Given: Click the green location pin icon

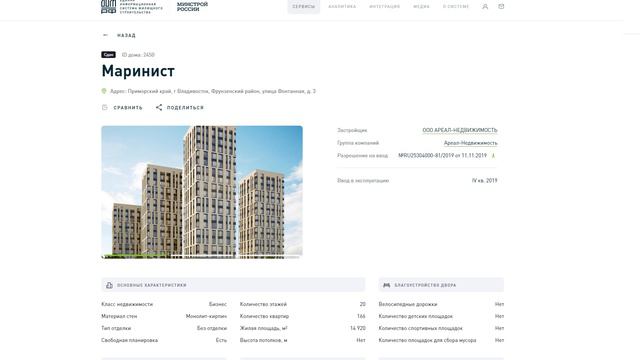Looking at the screenshot, I should click(x=104, y=91).
